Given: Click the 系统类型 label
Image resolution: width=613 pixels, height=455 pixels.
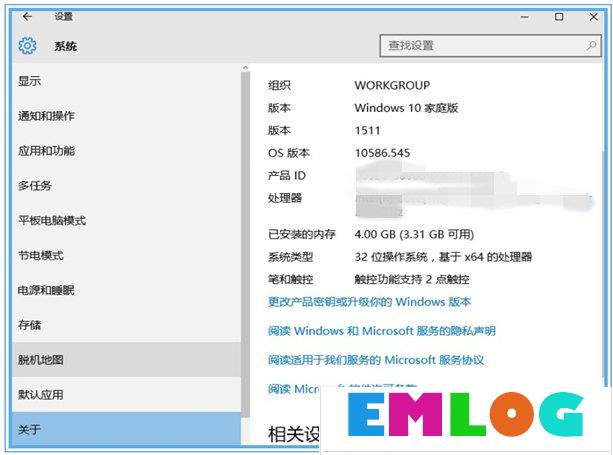Looking at the screenshot, I should click(290, 257).
